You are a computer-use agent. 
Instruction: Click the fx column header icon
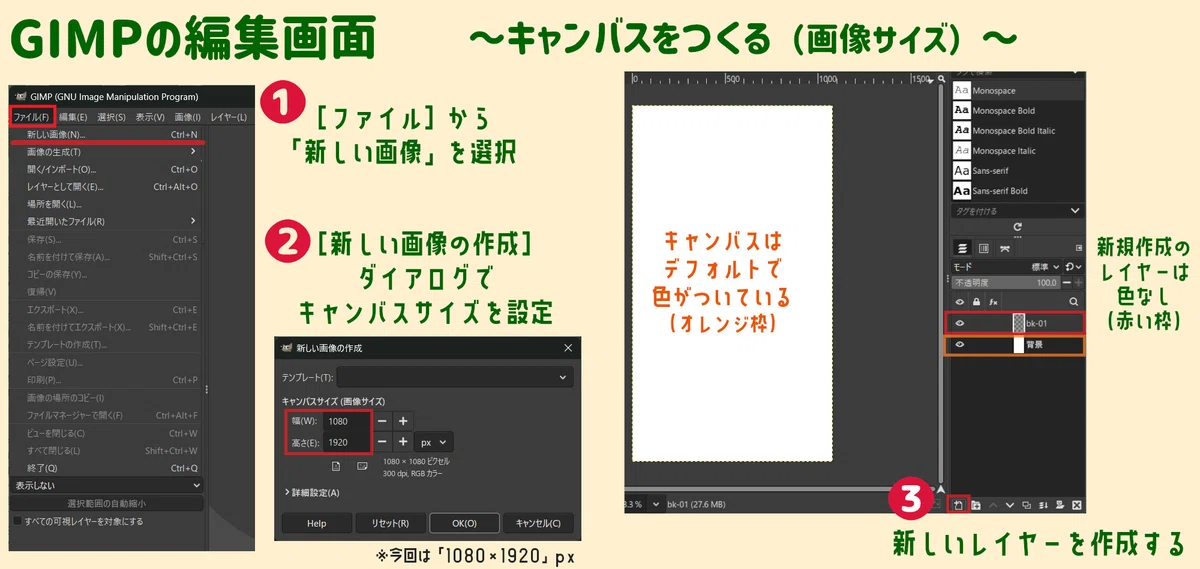click(x=994, y=301)
